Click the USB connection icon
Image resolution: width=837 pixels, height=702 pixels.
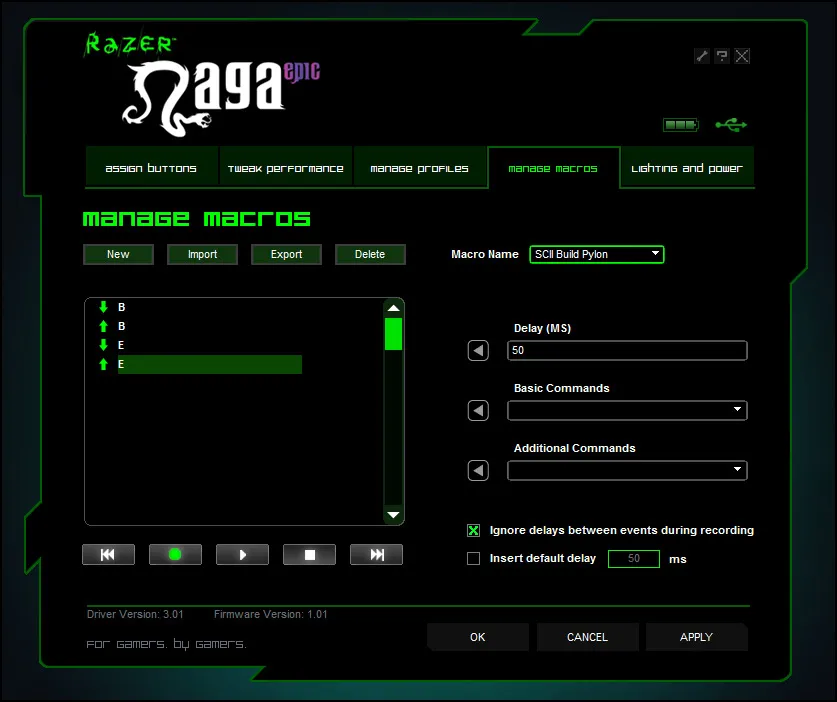731,125
